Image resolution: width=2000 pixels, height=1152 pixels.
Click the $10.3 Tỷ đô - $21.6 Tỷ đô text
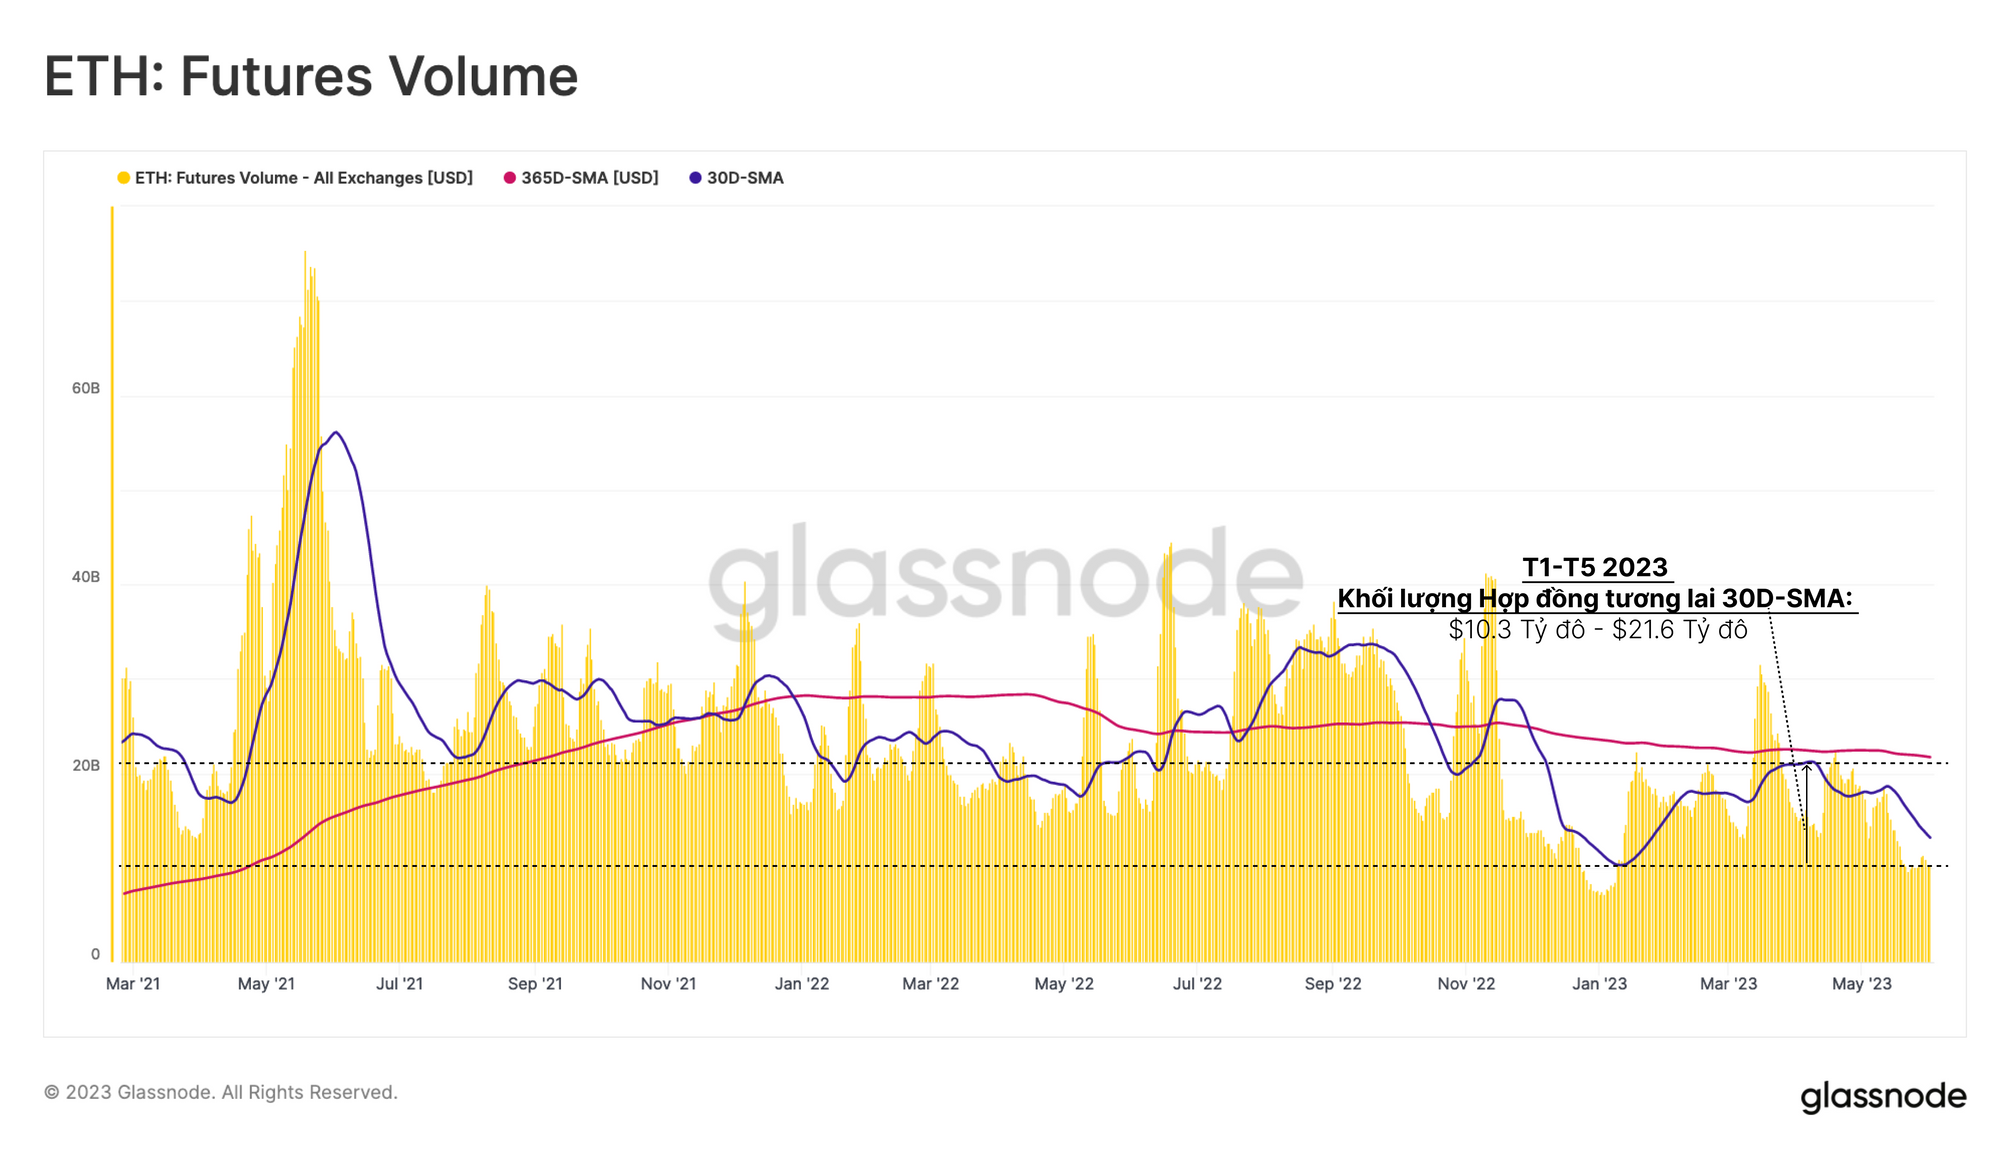1597,630
